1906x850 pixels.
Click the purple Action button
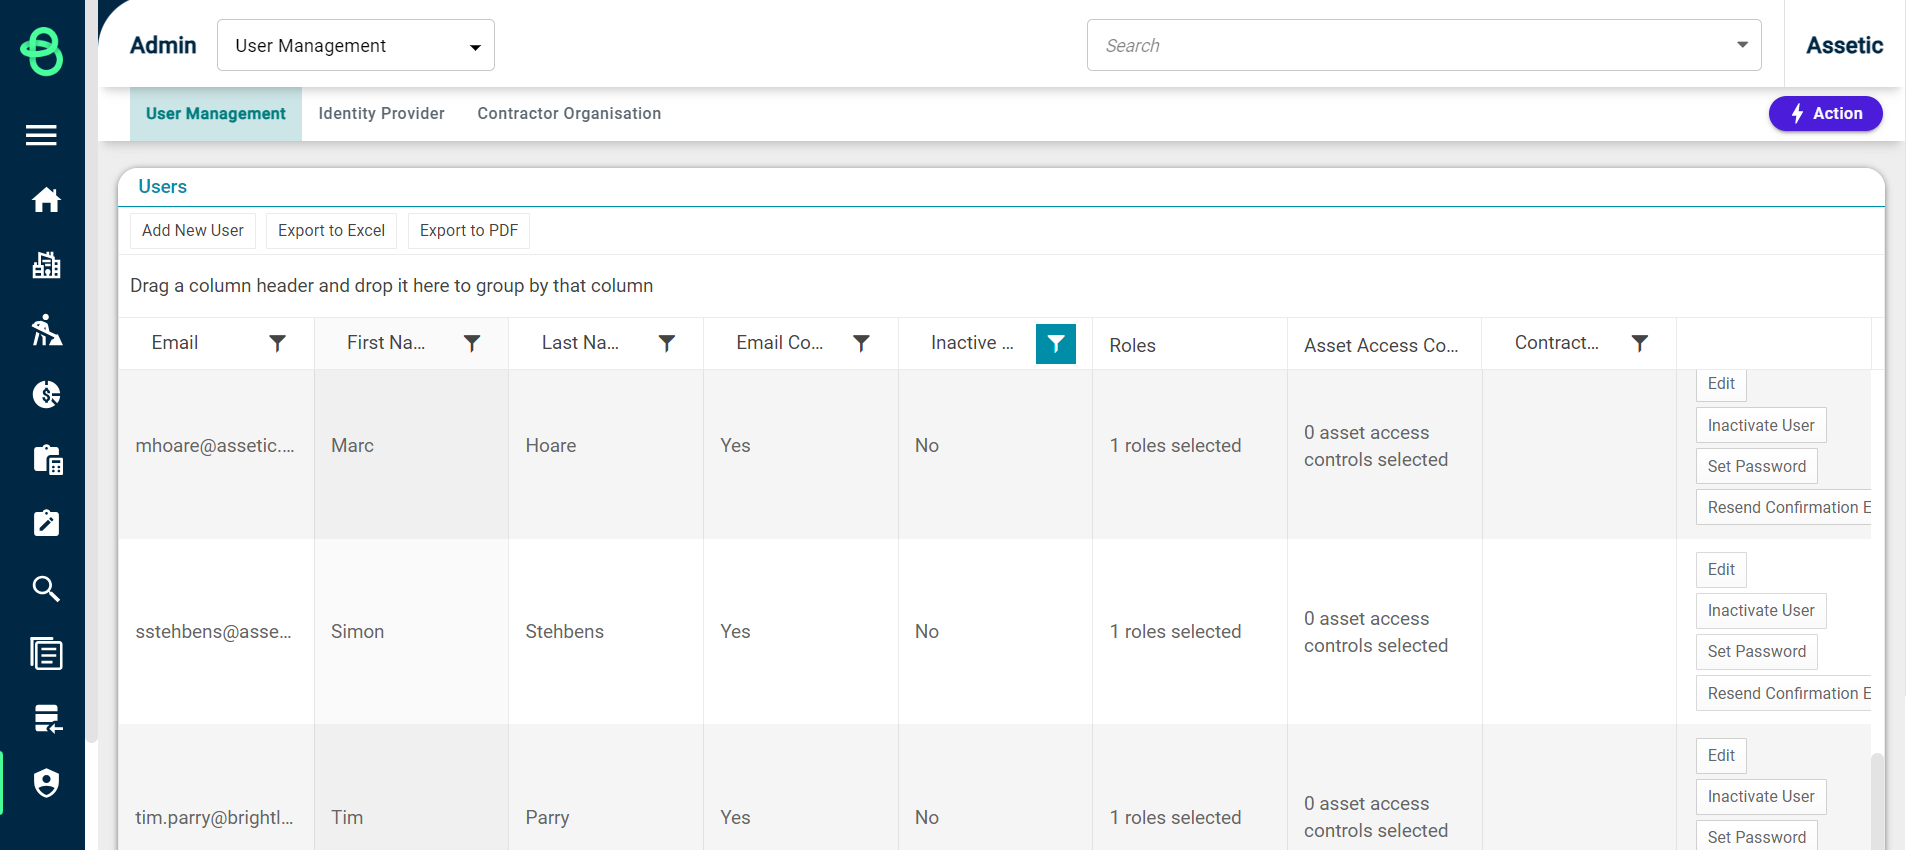pyautogui.click(x=1826, y=114)
